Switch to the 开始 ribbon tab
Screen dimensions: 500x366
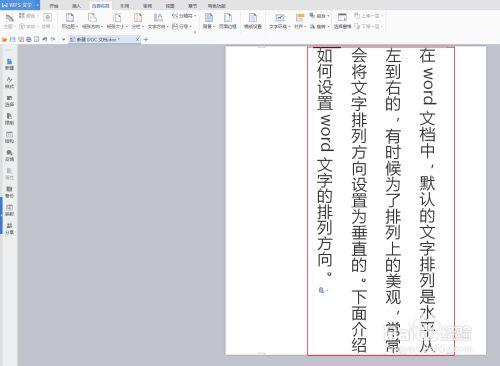coord(54,6)
